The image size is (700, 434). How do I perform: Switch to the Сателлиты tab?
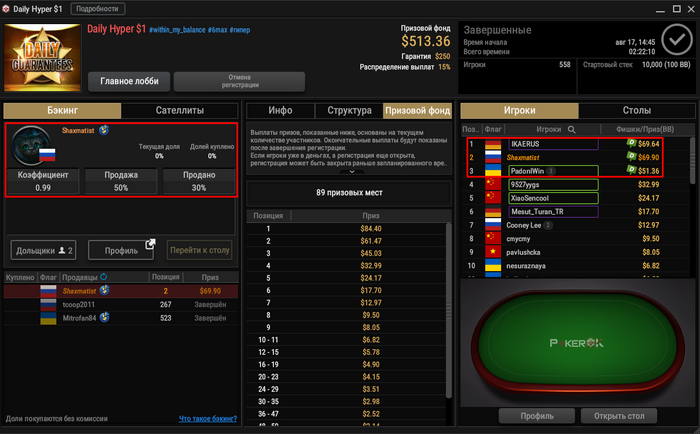(179, 110)
